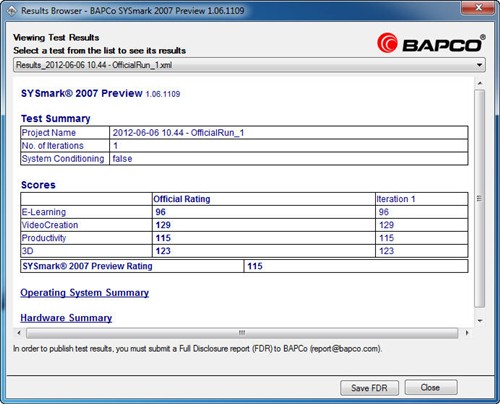The width and height of the screenshot is (500, 404).
Task: Open the test results file dropdown
Action: 249,65
